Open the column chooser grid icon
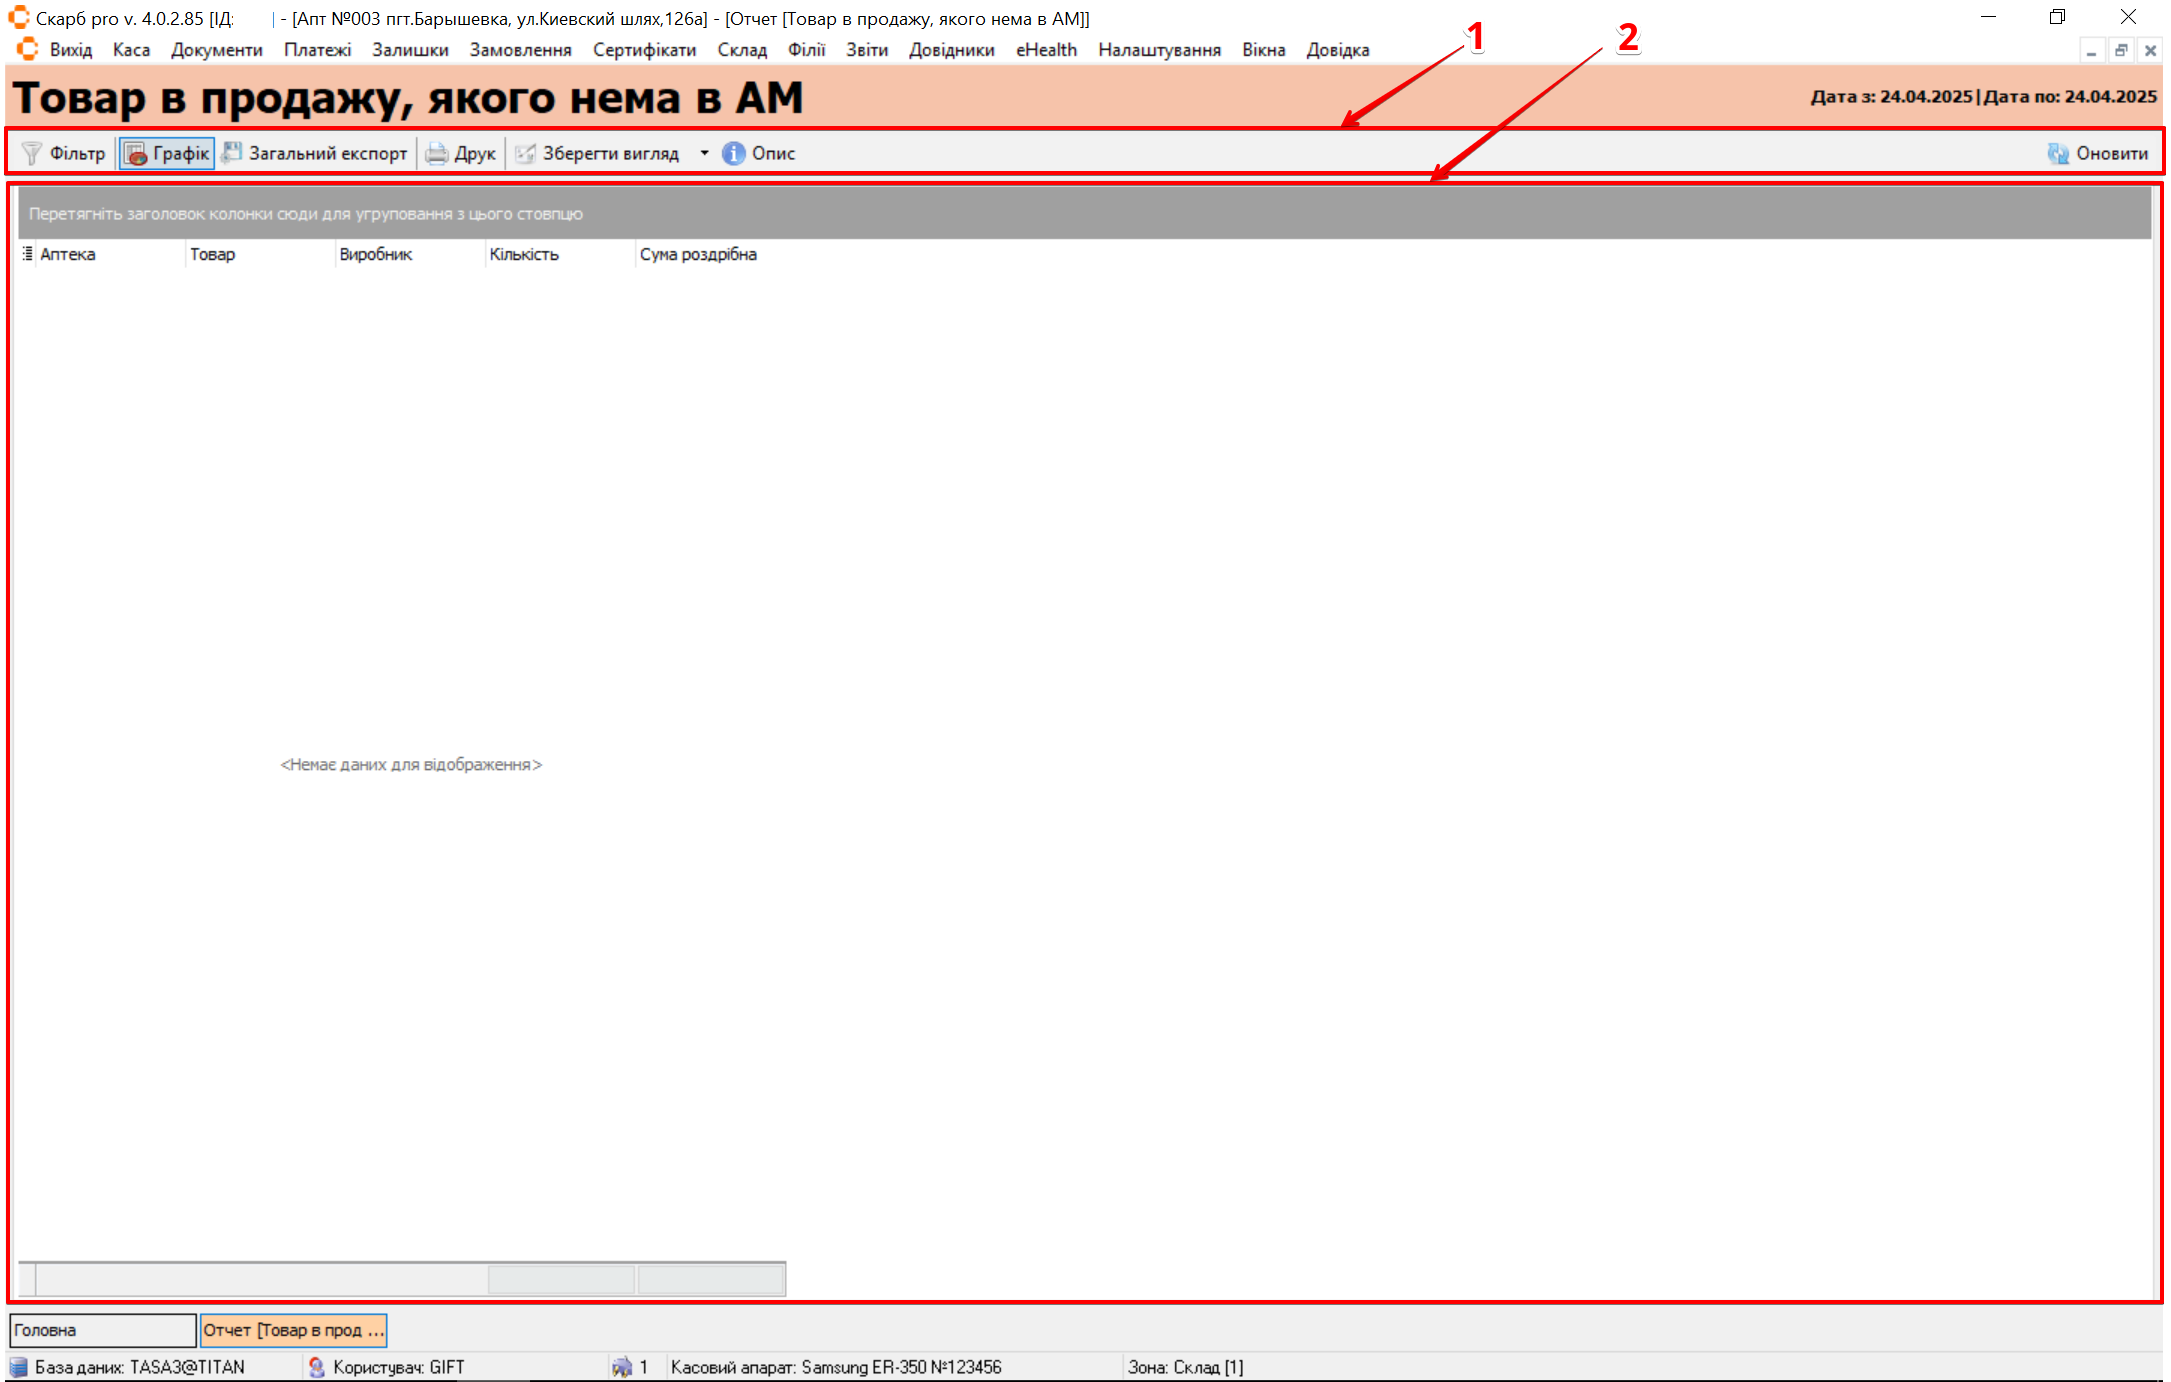This screenshot has height=1382, width=2171. coord(27,254)
